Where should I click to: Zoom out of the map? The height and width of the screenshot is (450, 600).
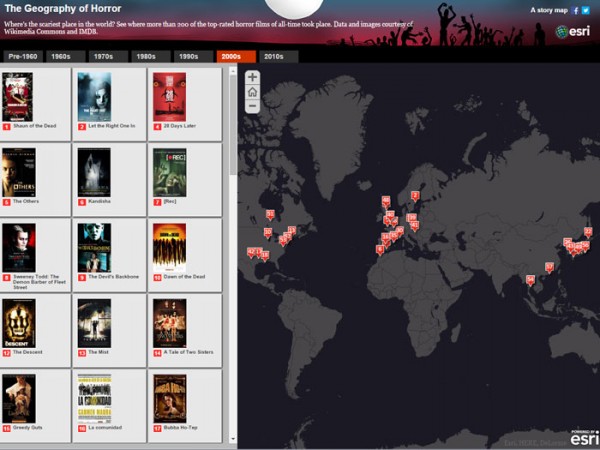click(x=253, y=106)
